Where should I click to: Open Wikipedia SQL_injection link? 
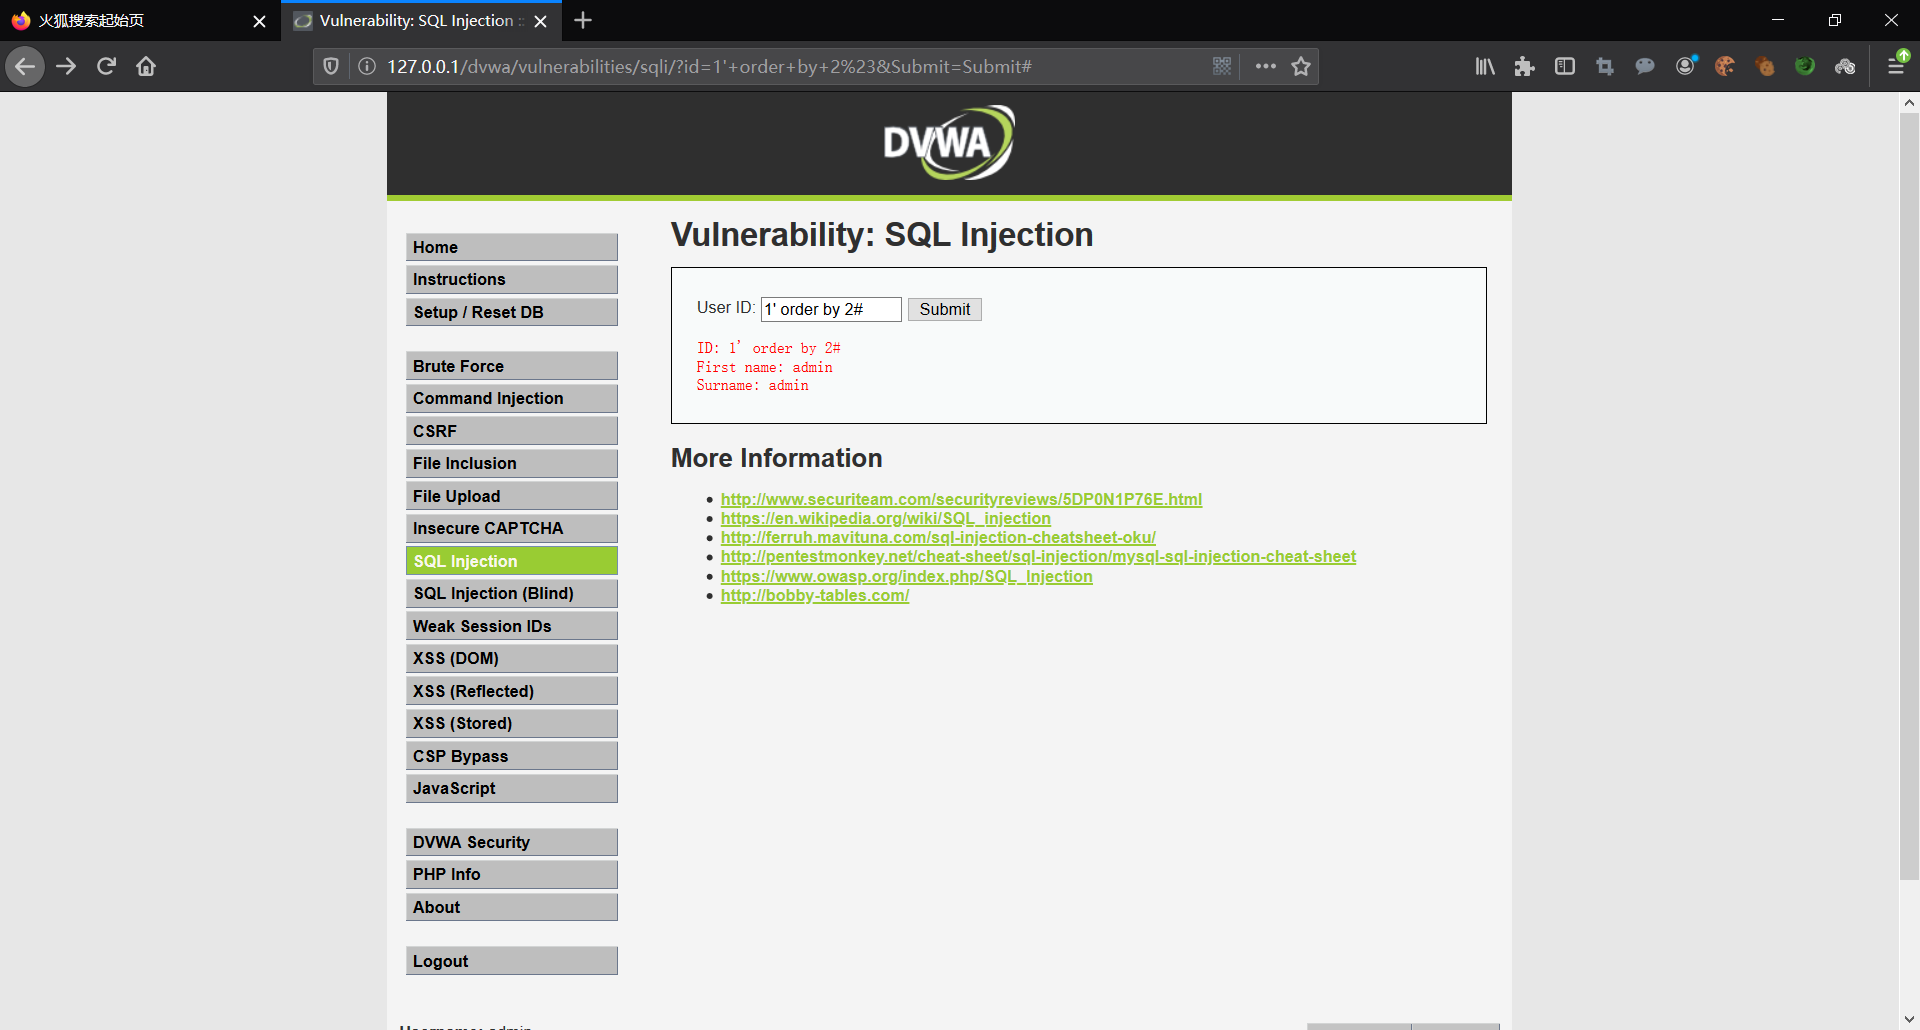point(886,518)
